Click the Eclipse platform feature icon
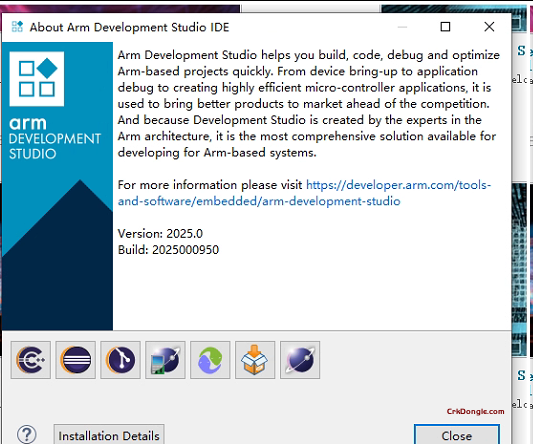This screenshot has height=444, width=533. pyautogui.click(x=75, y=360)
